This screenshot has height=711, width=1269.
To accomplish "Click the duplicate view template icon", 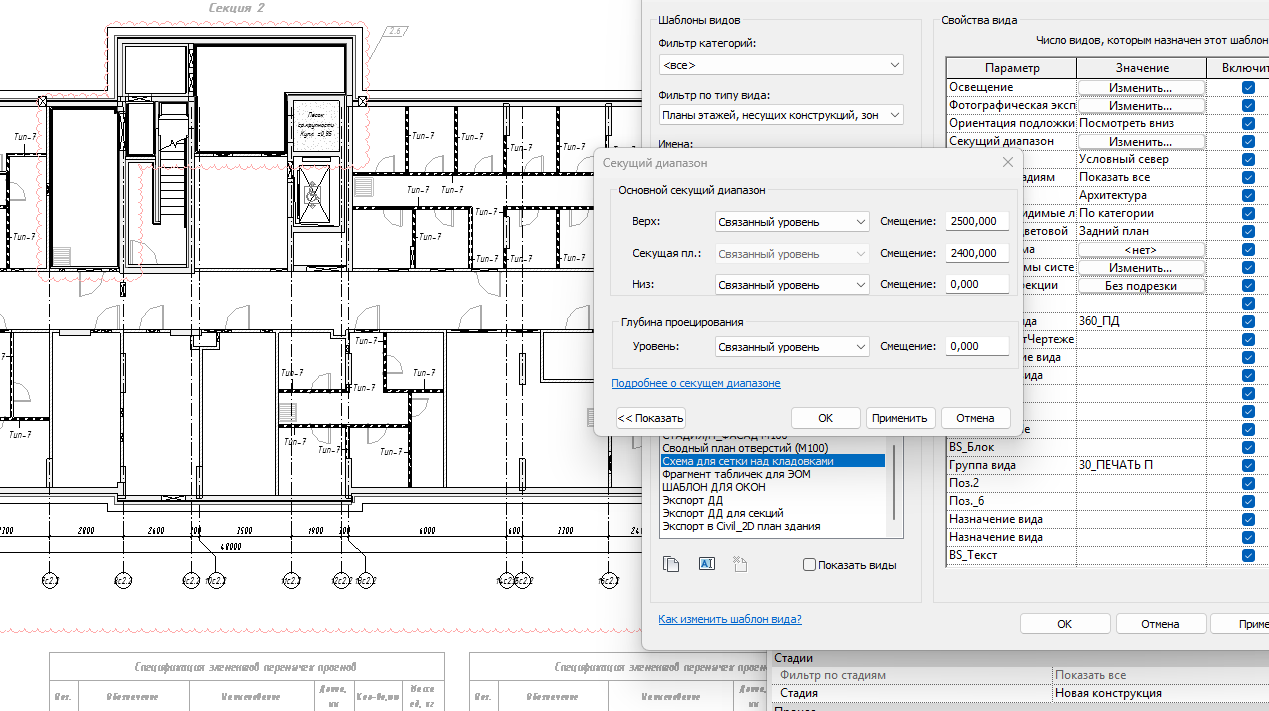I will [671, 564].
